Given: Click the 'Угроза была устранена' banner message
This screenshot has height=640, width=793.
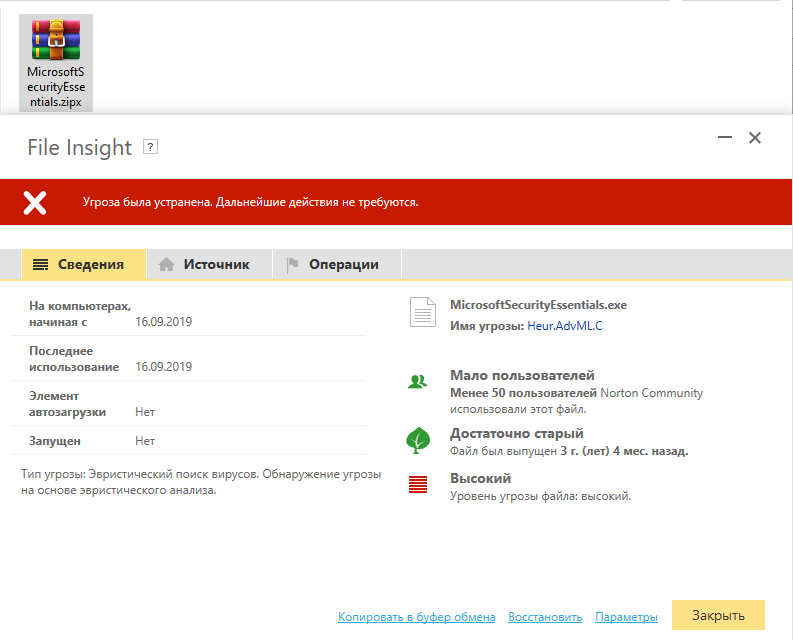Looking at the screenshot, I should click(x=250, y=202).
